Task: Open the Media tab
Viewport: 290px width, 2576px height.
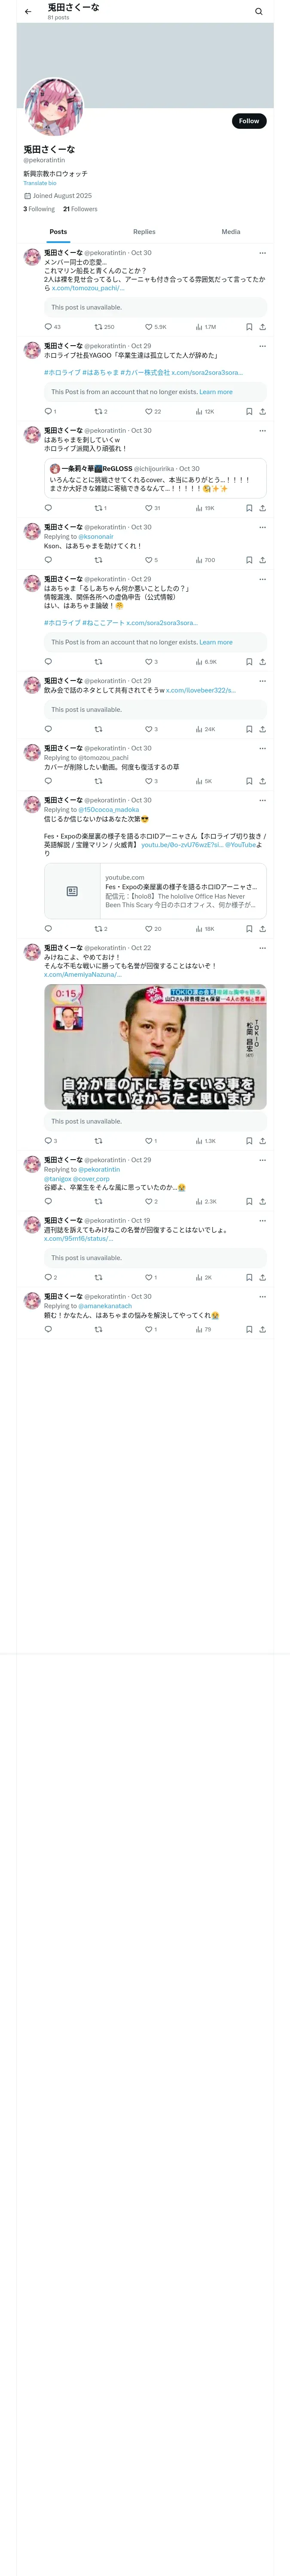Action: tap(231, 232)
